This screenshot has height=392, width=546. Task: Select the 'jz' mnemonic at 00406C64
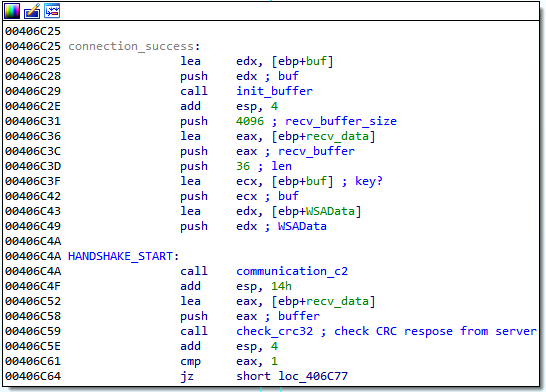click(x=187, y=376)
